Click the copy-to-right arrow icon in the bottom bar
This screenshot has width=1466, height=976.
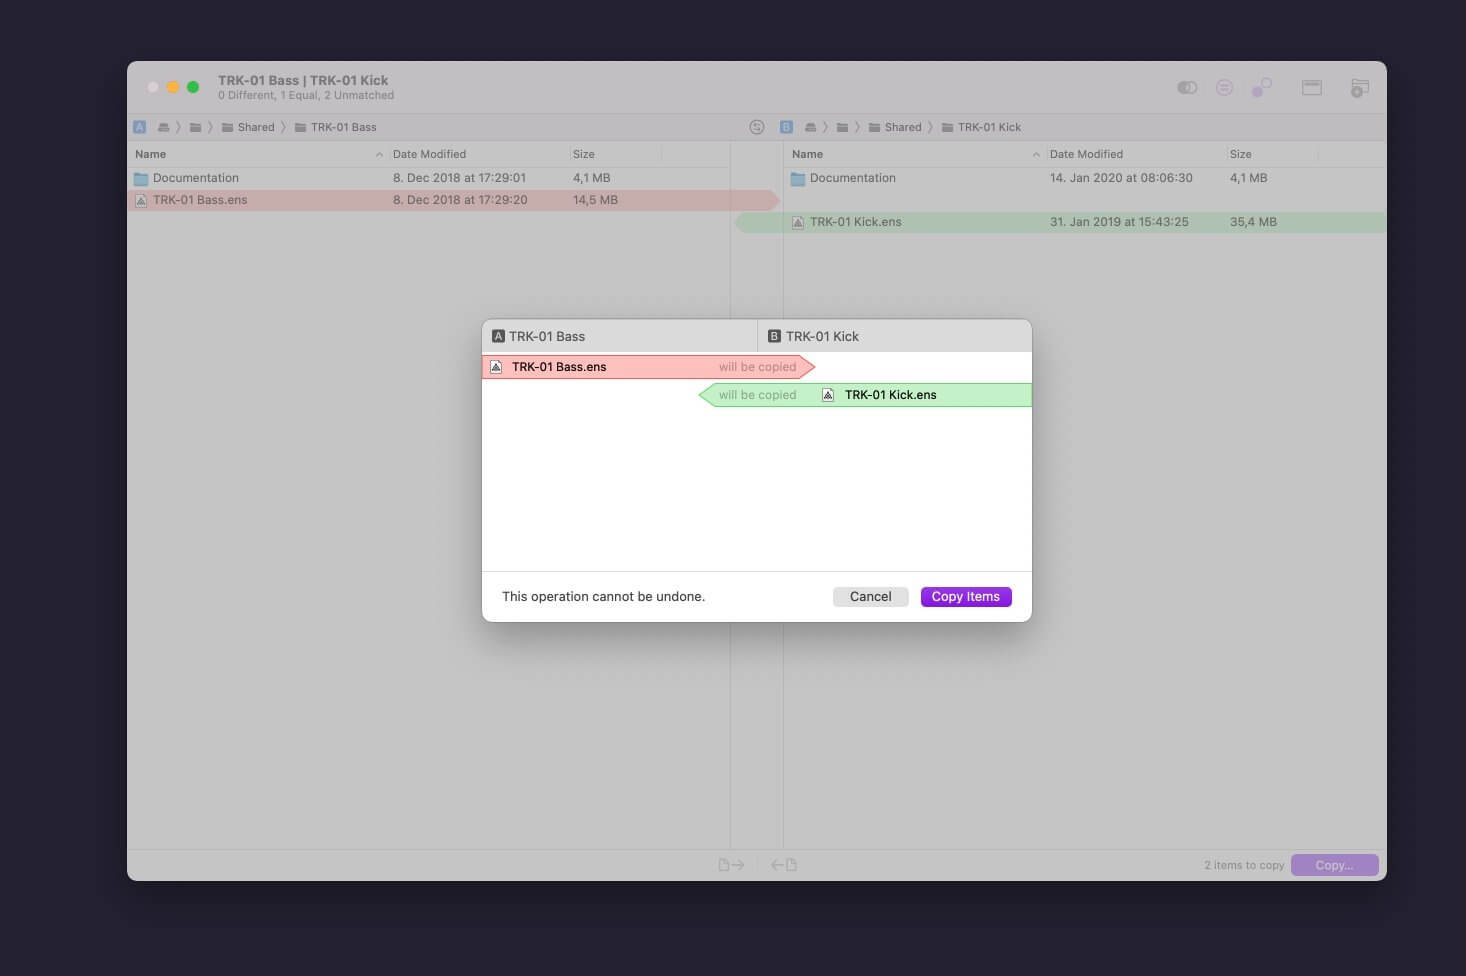(731, 865)
